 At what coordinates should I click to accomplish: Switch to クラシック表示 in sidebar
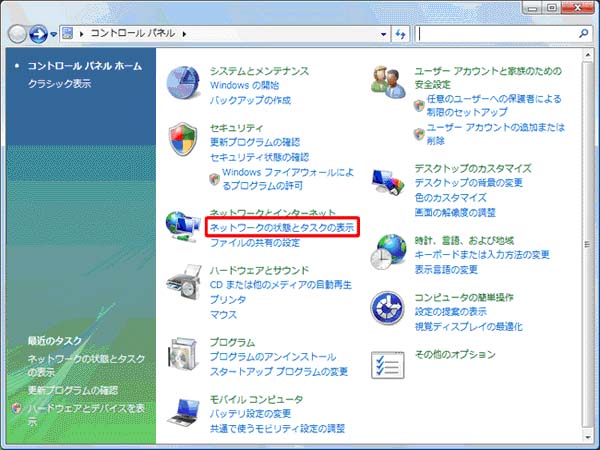pyautogui.click(x=59, y=83)
